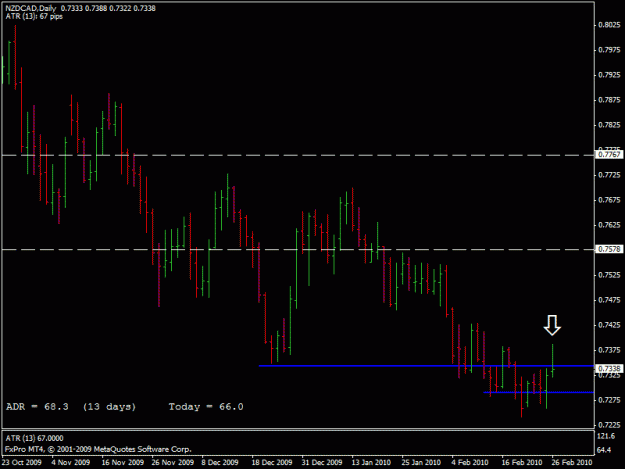Image resolution: width=625 pixels, height=469 pixels.
Task: Click the 4 Feb 2010 date label
Action: click(x=470, y=462)
